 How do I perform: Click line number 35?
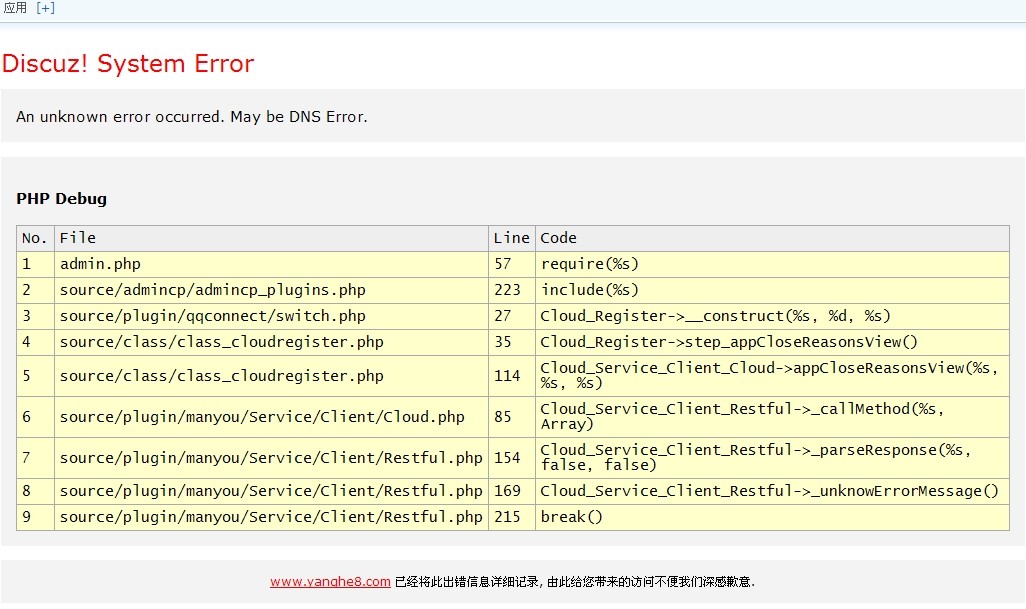click(512, 342)
